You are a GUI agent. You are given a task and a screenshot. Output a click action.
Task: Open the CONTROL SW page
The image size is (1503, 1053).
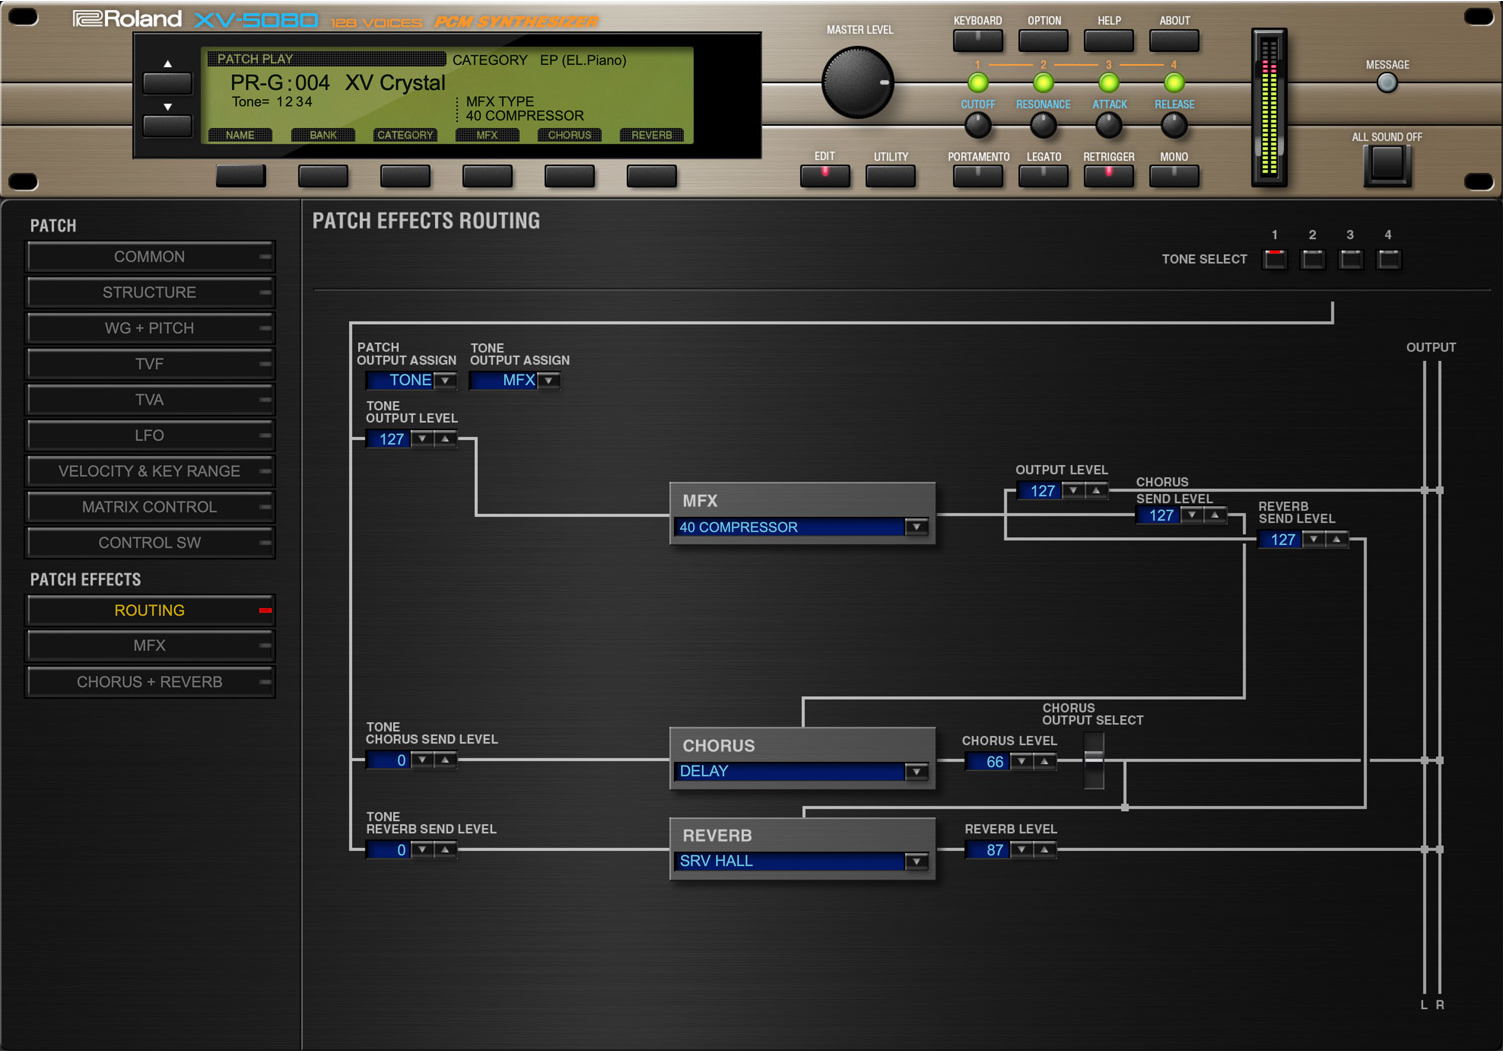tap(150, 543)
